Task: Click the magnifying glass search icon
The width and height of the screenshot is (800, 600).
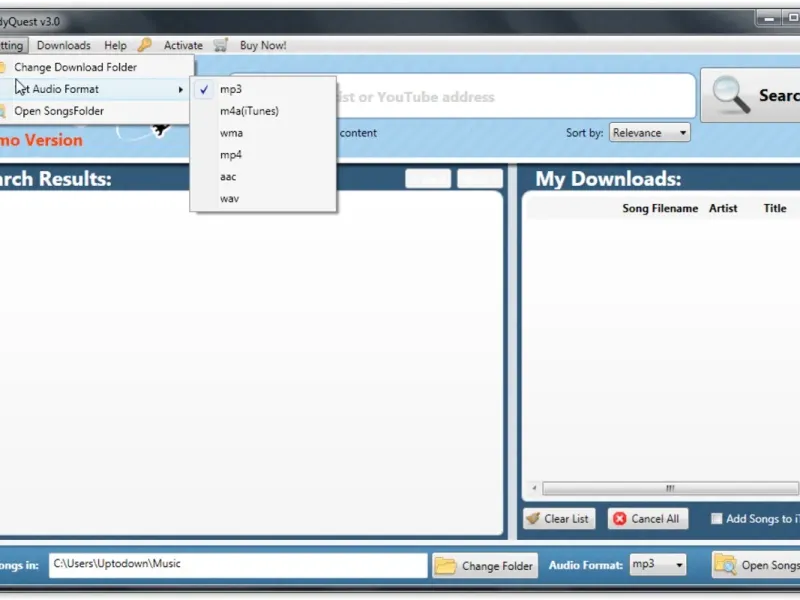Action: pyautogui.click(x=731, y=94)
